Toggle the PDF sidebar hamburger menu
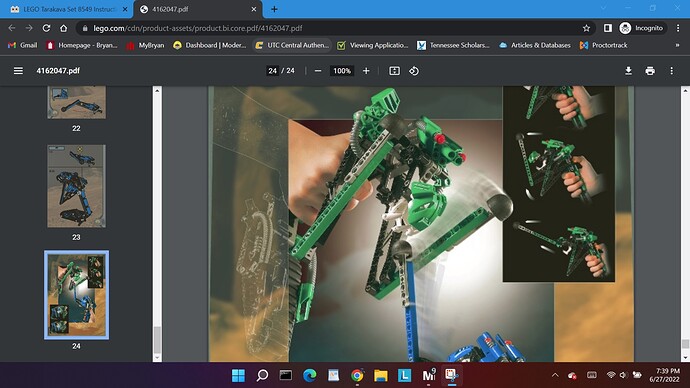This screenshot has height=388, width=690. [18, 71]
